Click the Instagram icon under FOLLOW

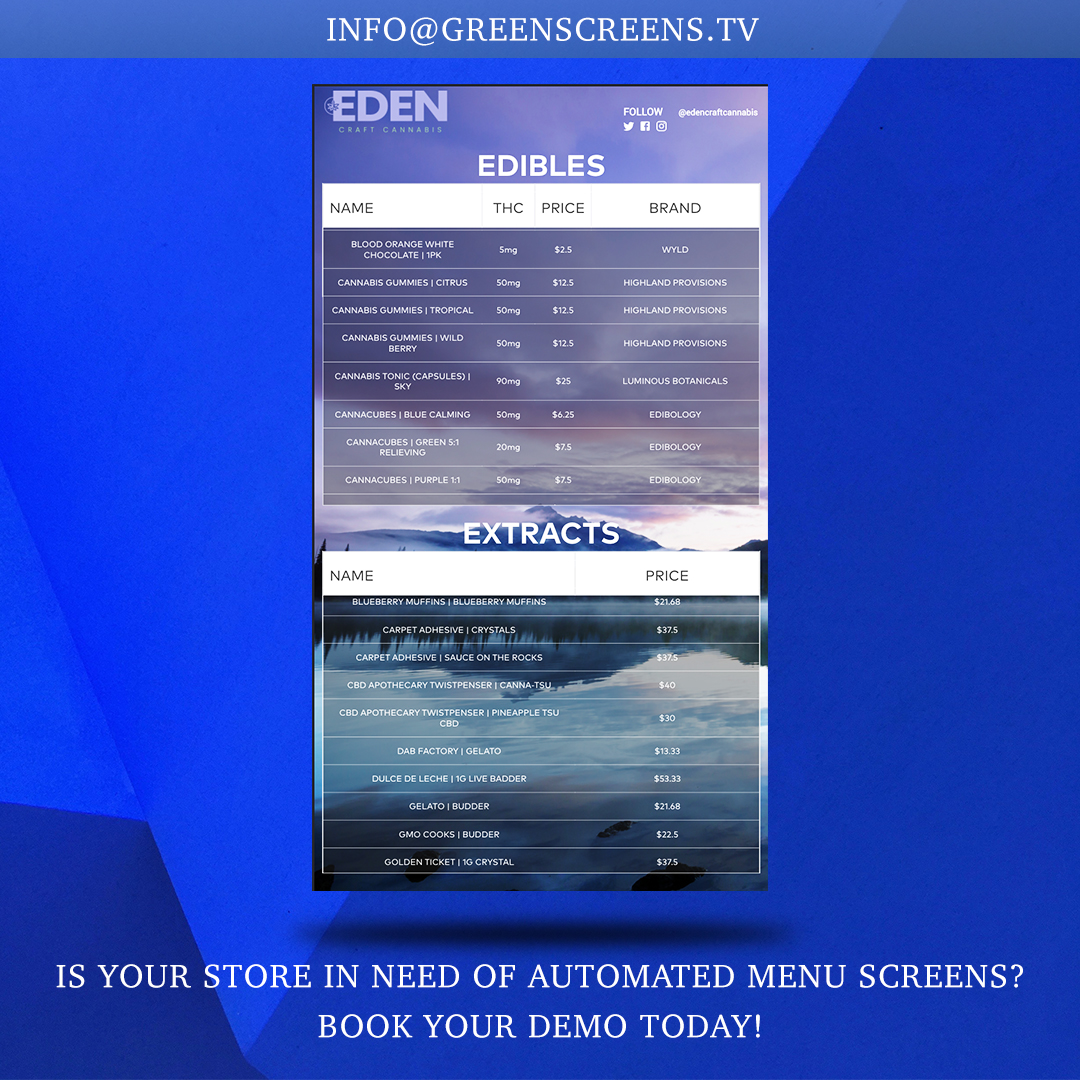click(x=661, y=126)
